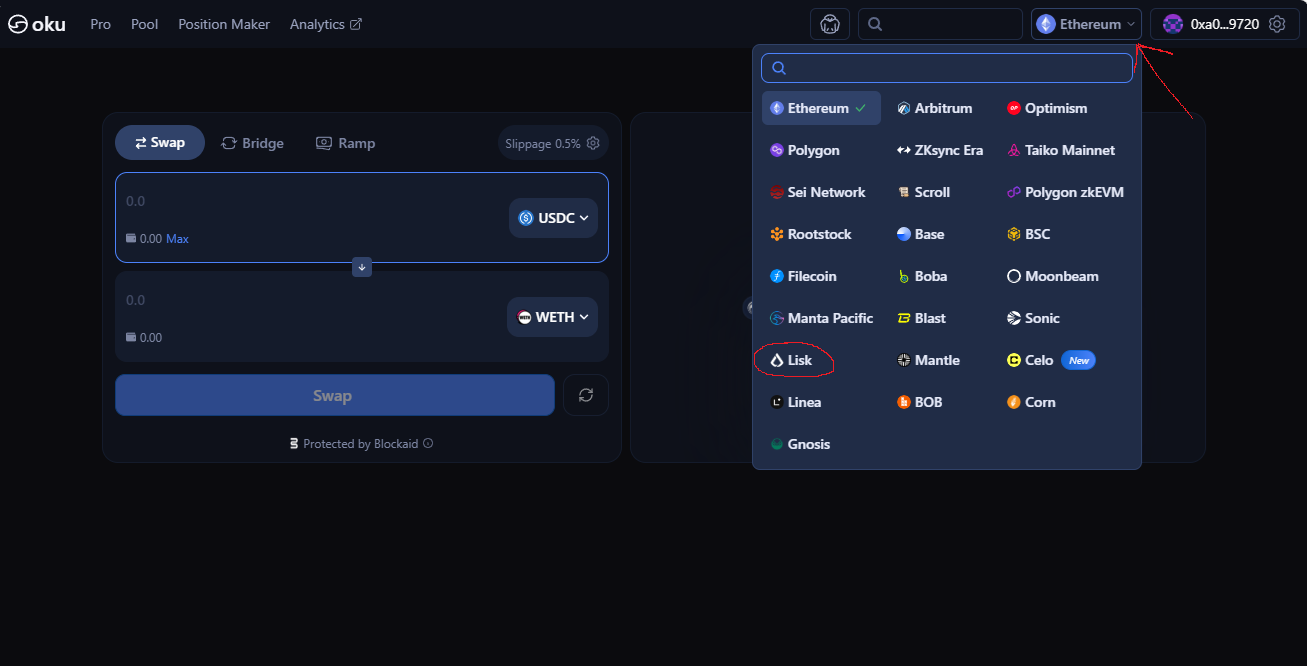Screen dimensions: 1307x666
Task: Select Base network
Action: (x=921, y=234)
